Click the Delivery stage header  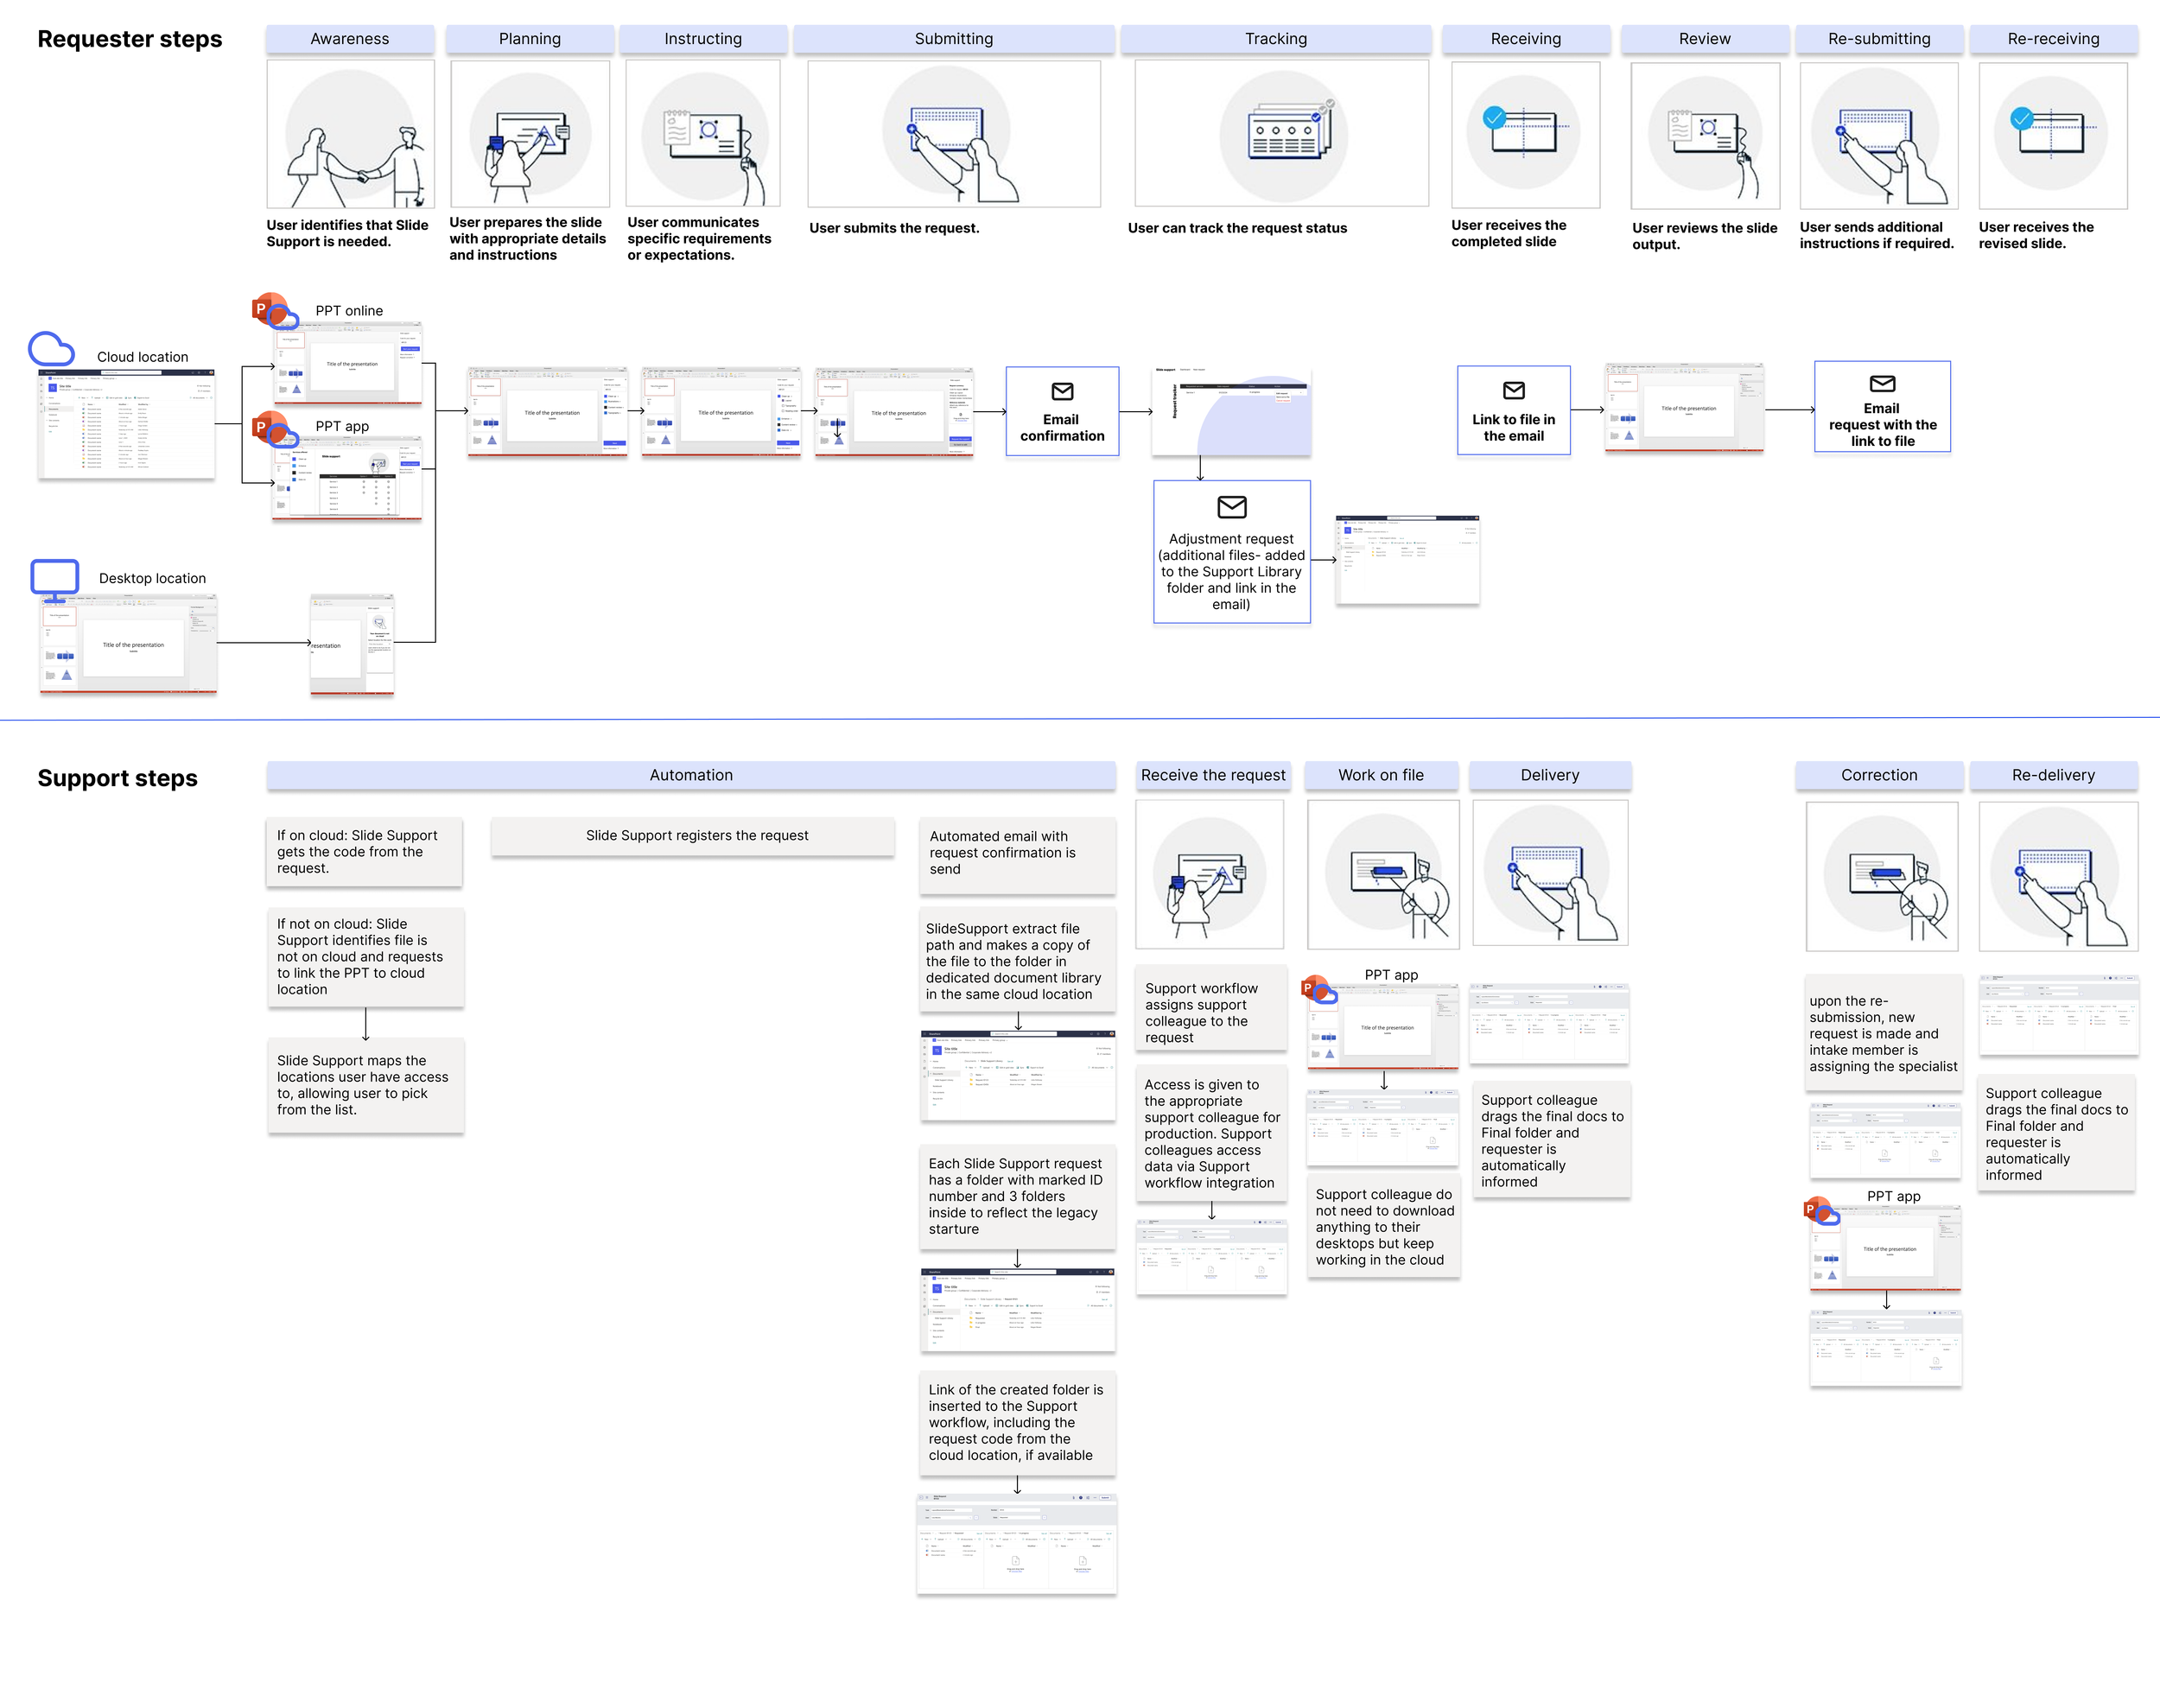(x=1549, y=775)
